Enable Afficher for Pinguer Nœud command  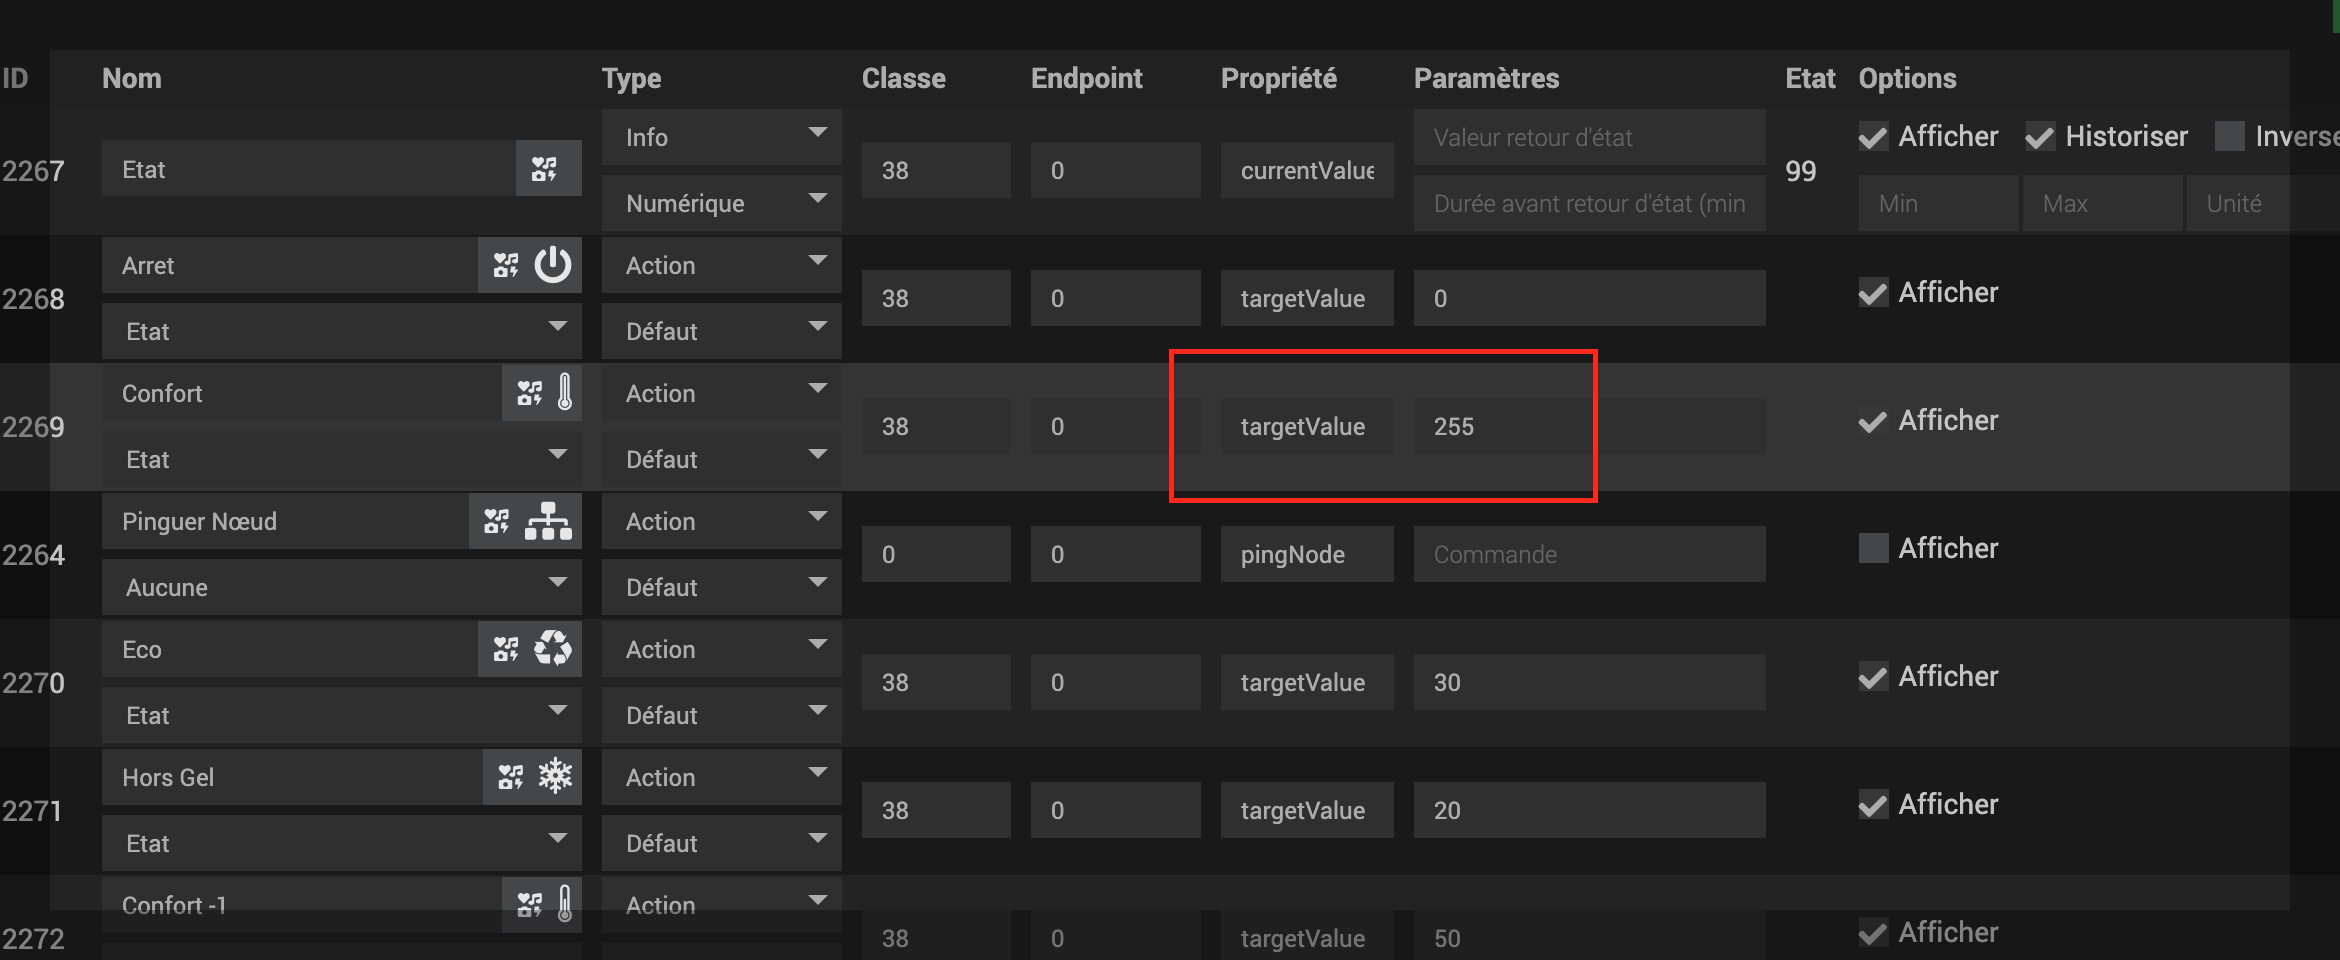click(x=1873, y=548)
